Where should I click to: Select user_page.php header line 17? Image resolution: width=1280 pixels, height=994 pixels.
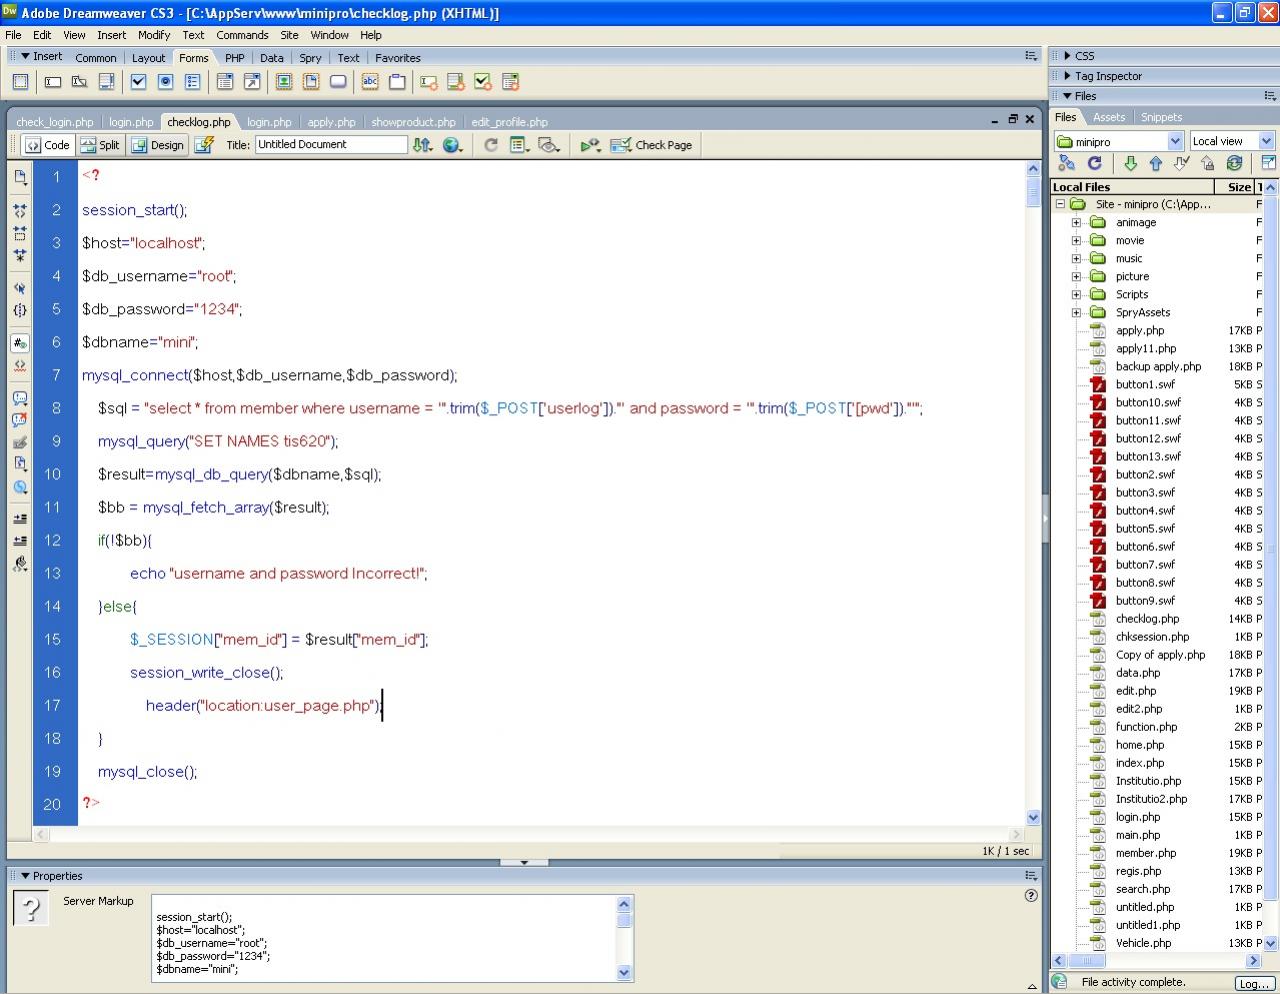tap(264, 706)
